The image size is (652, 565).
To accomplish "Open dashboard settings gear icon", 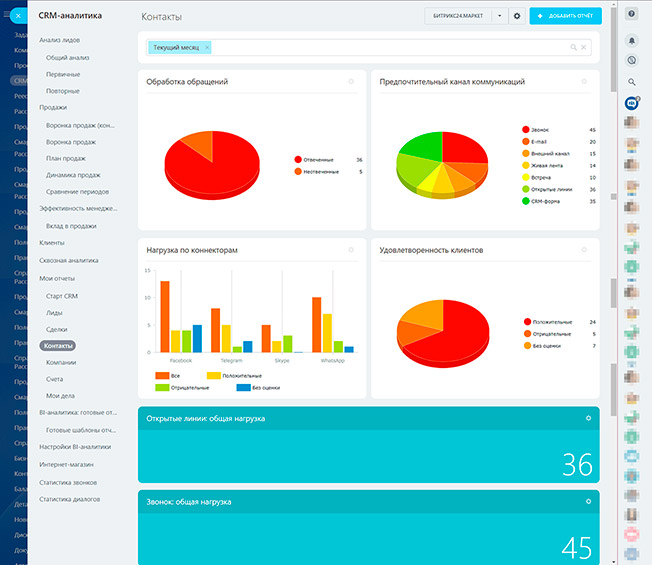I will click(x=517, y=16).
